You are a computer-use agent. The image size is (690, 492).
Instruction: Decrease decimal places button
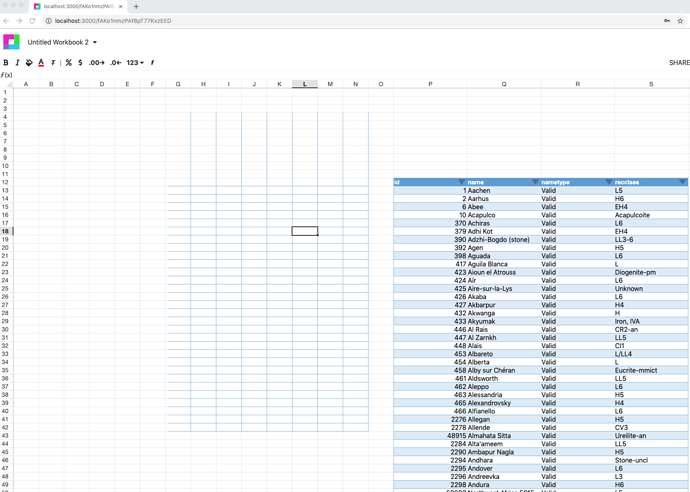pos(115,63)
